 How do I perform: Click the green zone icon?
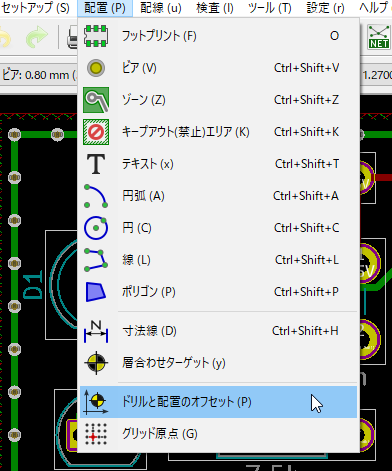[x=96, y=100]
